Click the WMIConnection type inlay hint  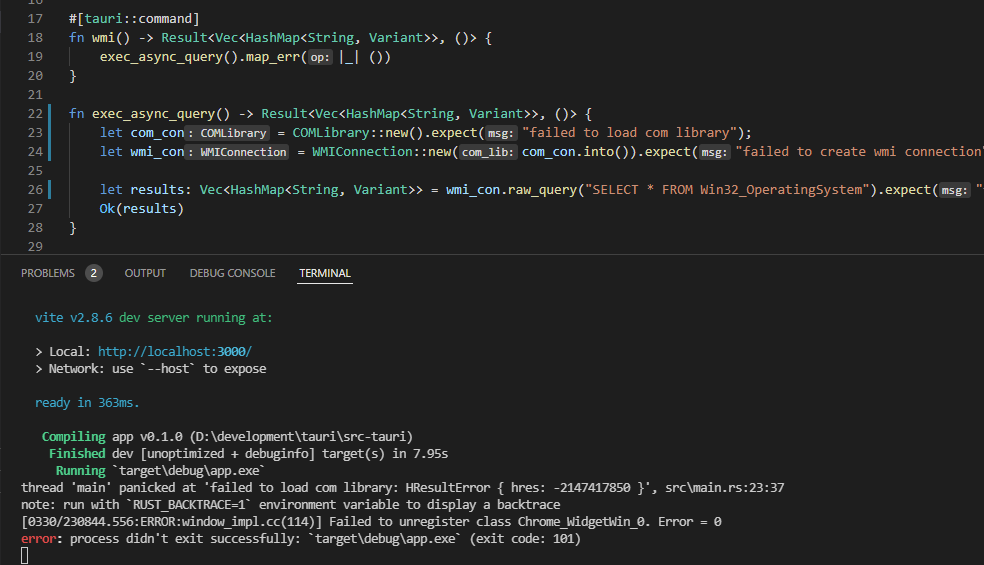237,152
